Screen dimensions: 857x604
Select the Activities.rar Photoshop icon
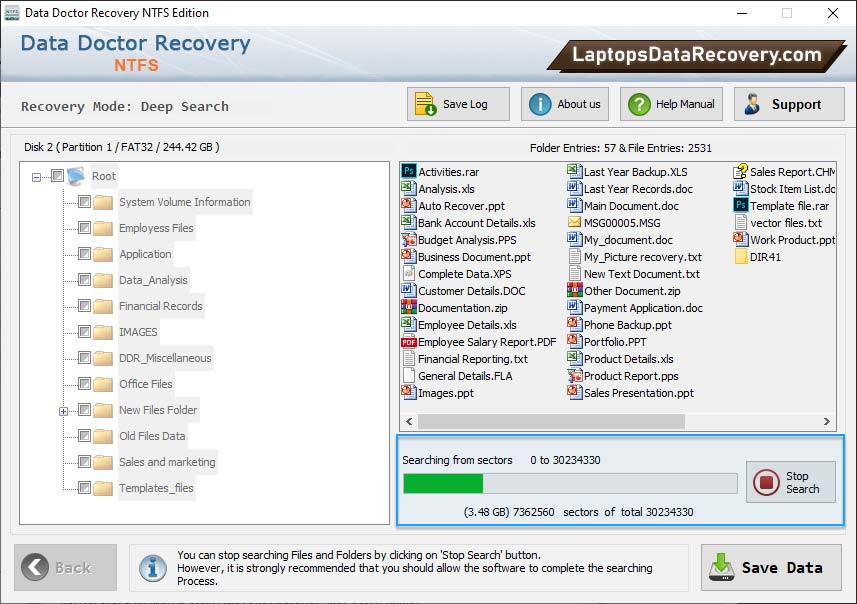point(408,171)
